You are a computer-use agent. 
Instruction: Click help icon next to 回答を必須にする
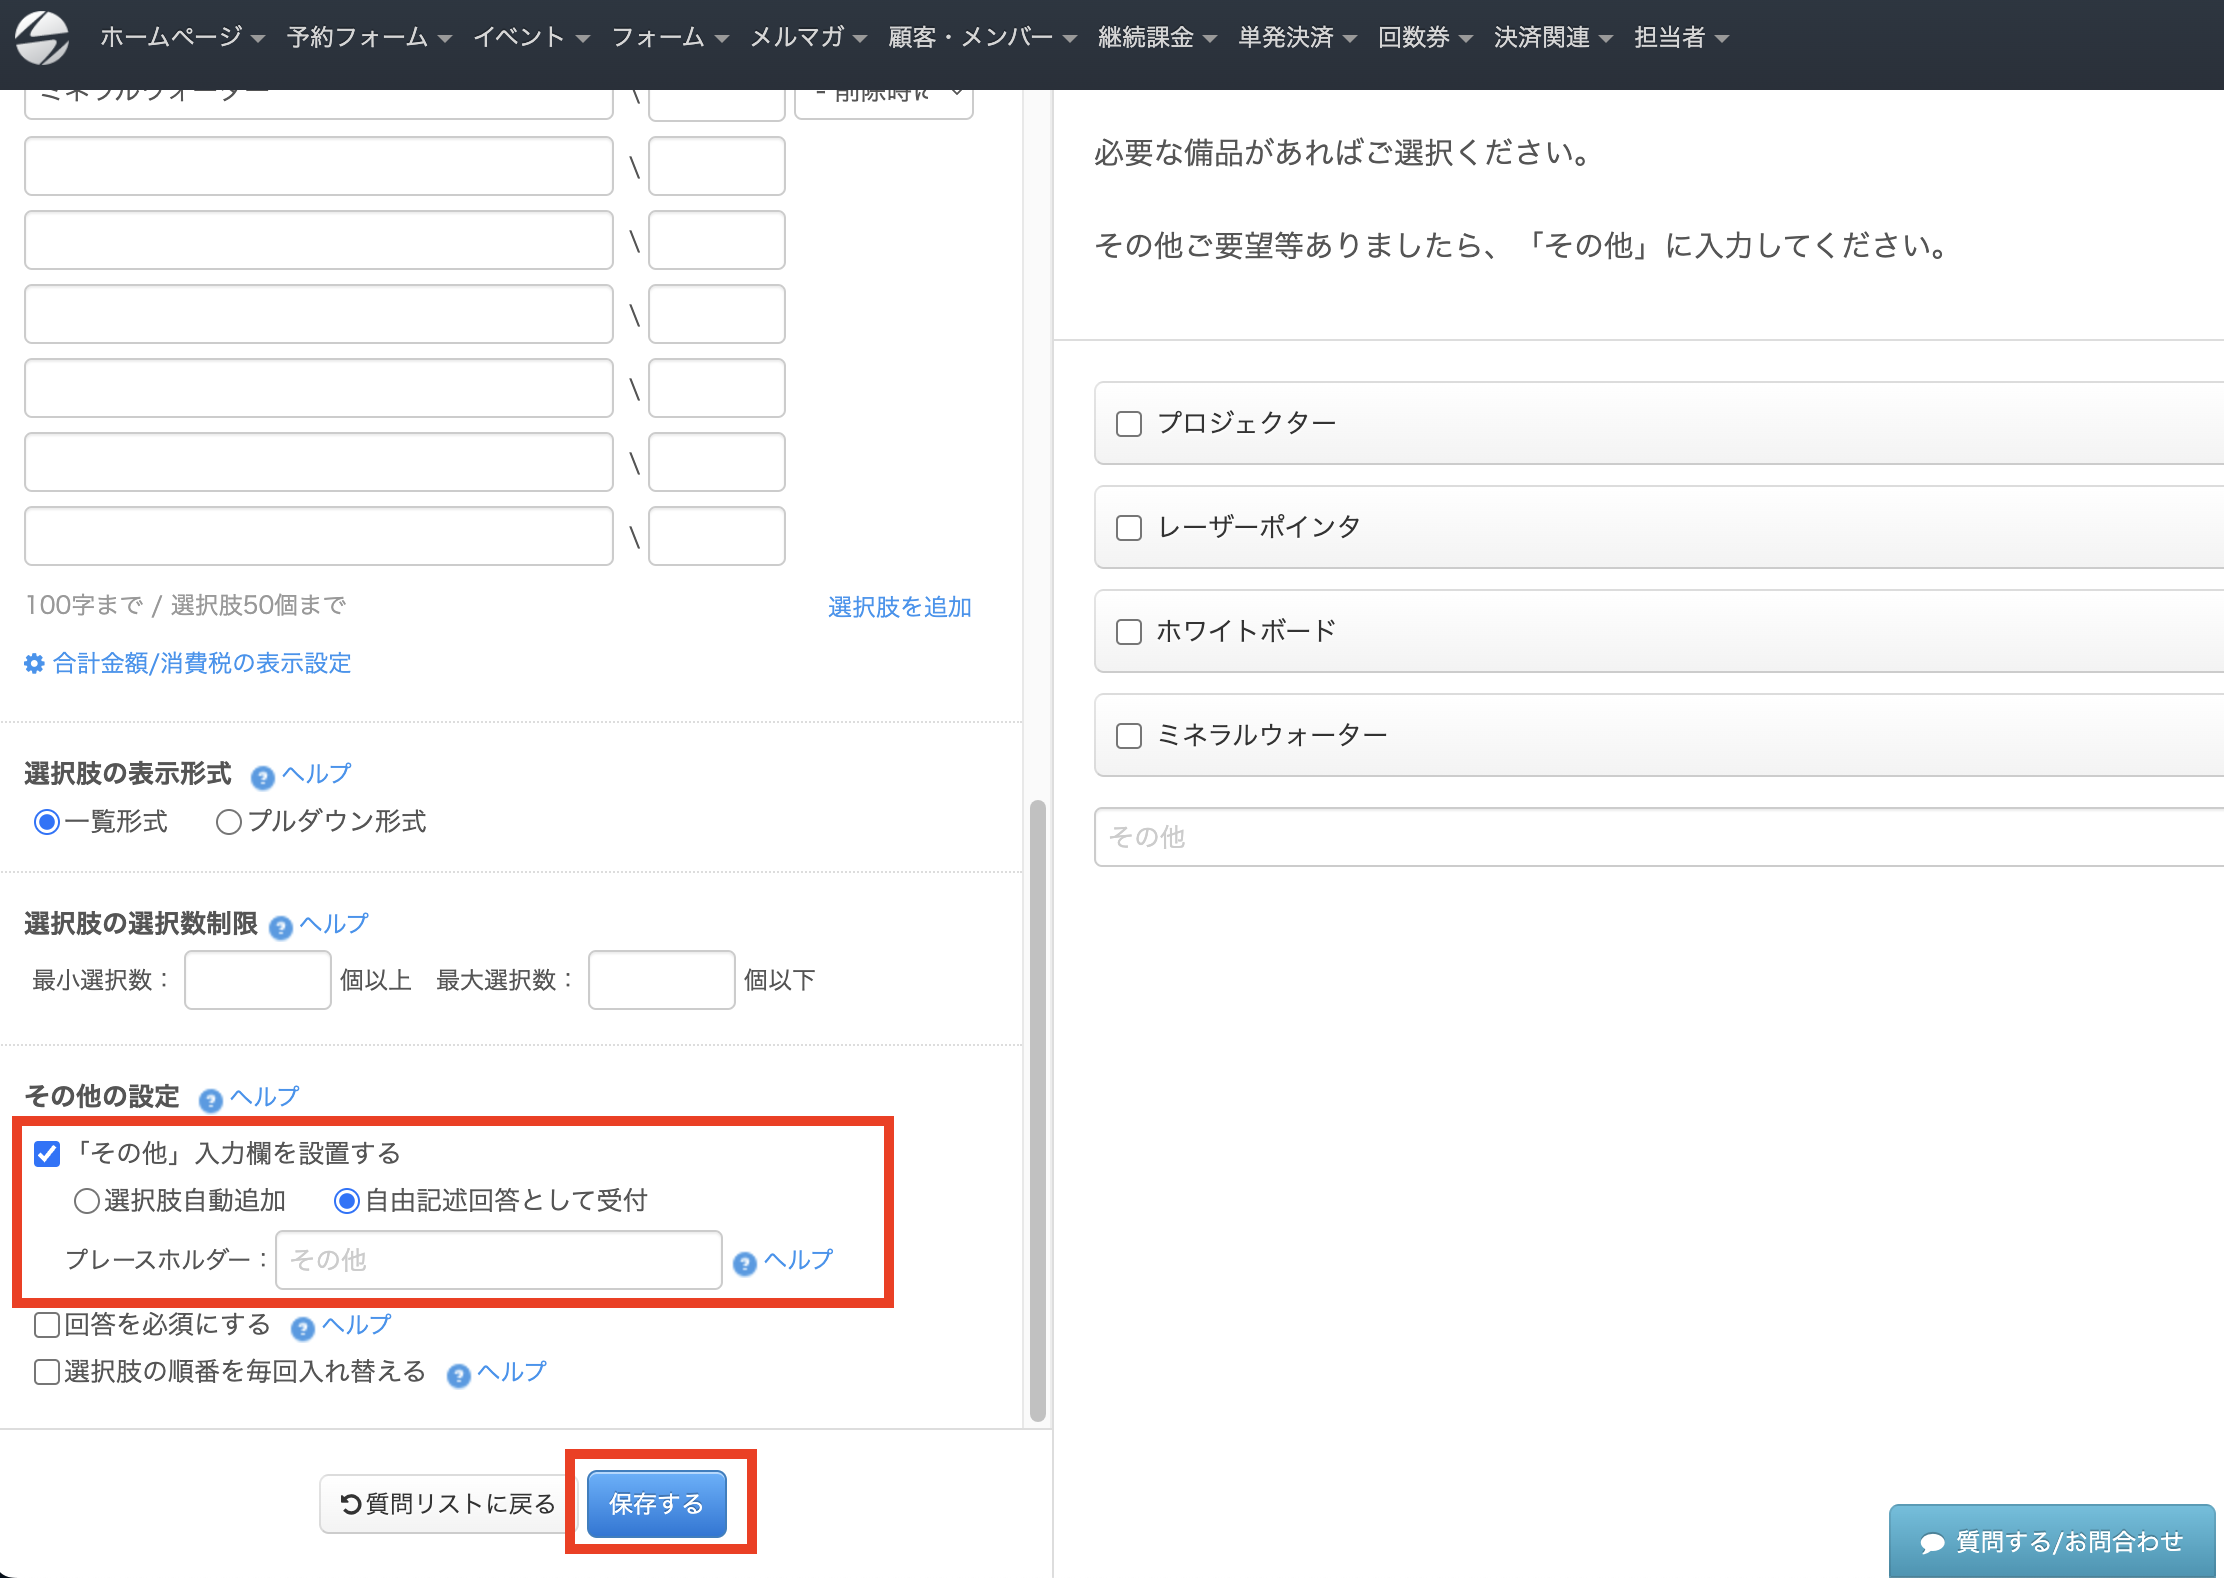(303, 1327)
